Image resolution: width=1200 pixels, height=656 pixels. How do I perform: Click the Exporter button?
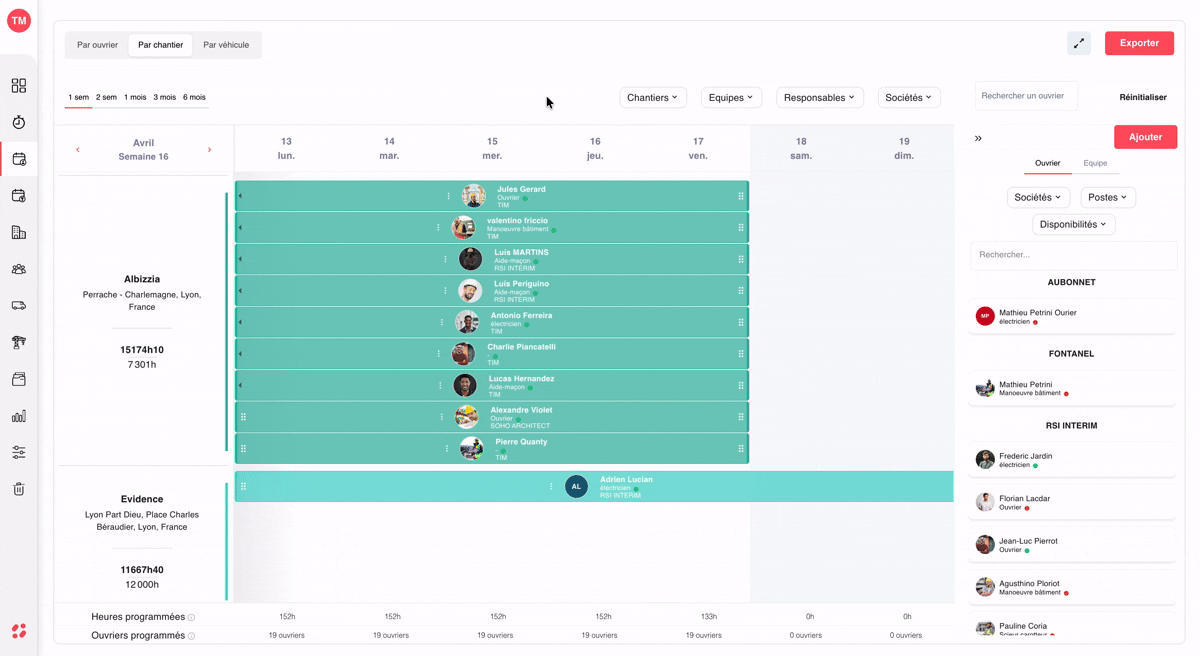pos(1139,43)
